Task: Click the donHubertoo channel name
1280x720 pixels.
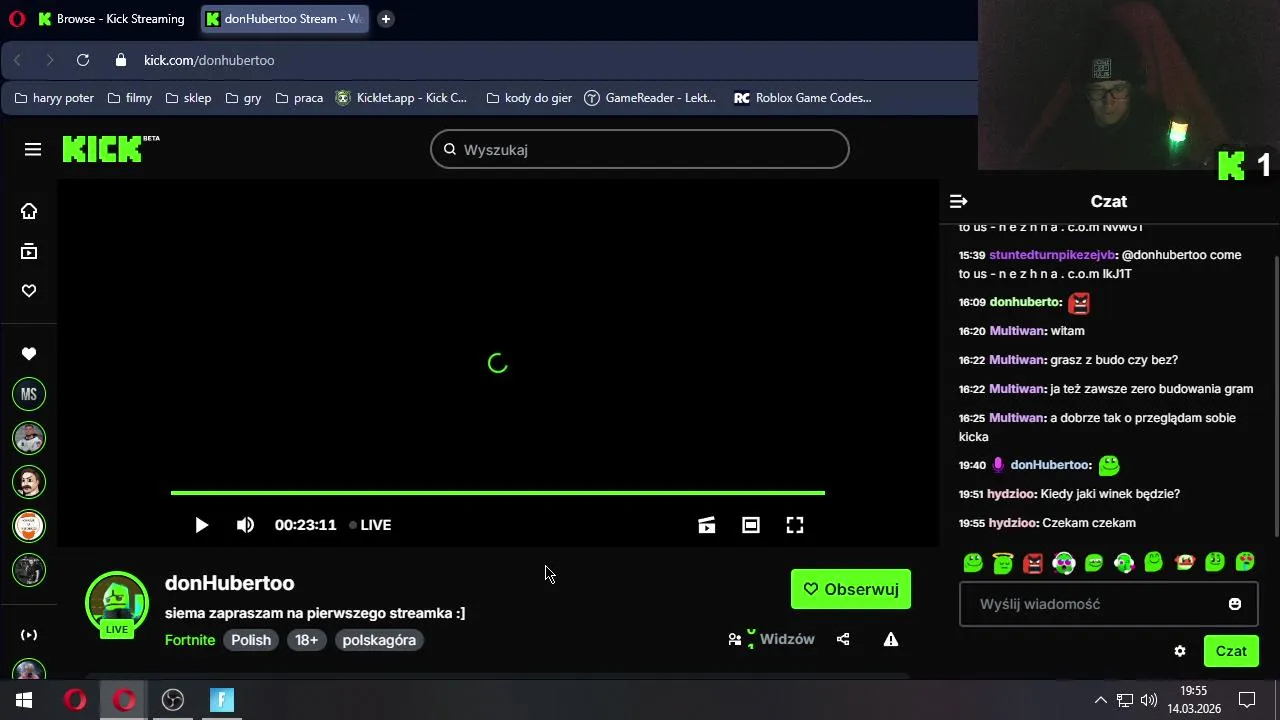Action: [x=230, y=583]
